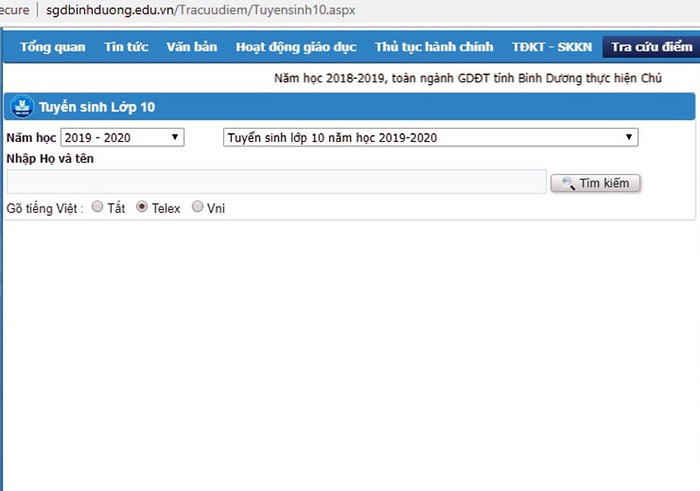
Task: Open the Tổng quan menu
Action: 53,47
